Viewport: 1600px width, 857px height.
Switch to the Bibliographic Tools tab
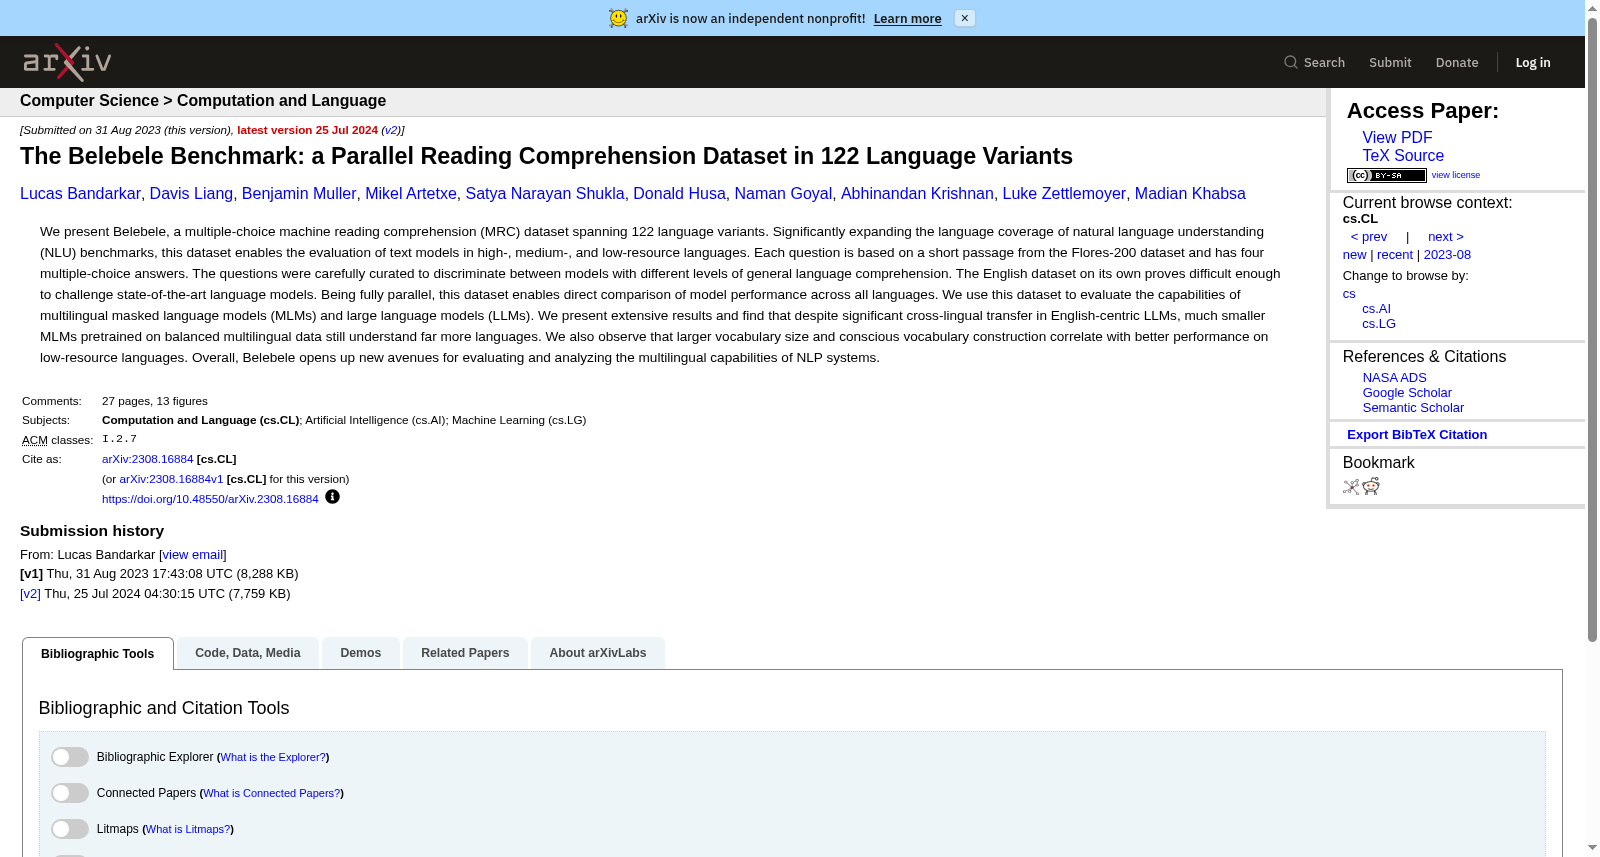pyautogui.click(x=98, y=654)
